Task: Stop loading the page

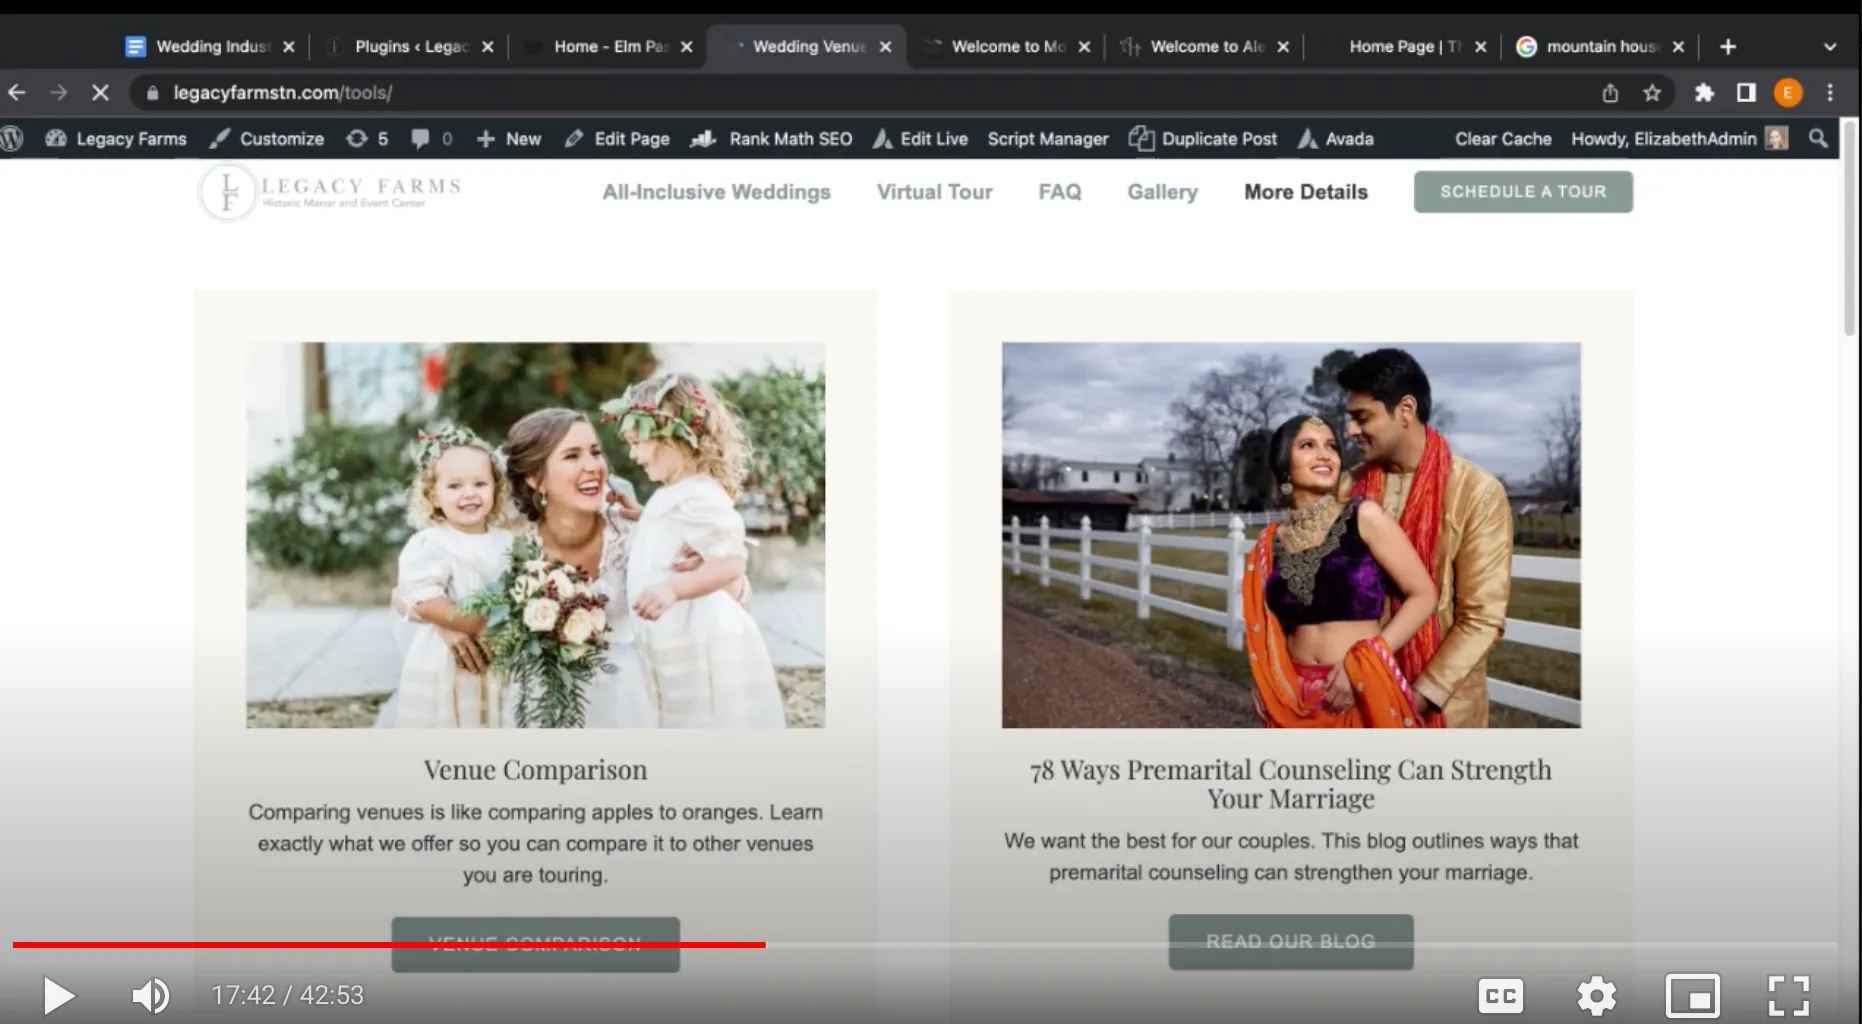Action: click(100, 93)
